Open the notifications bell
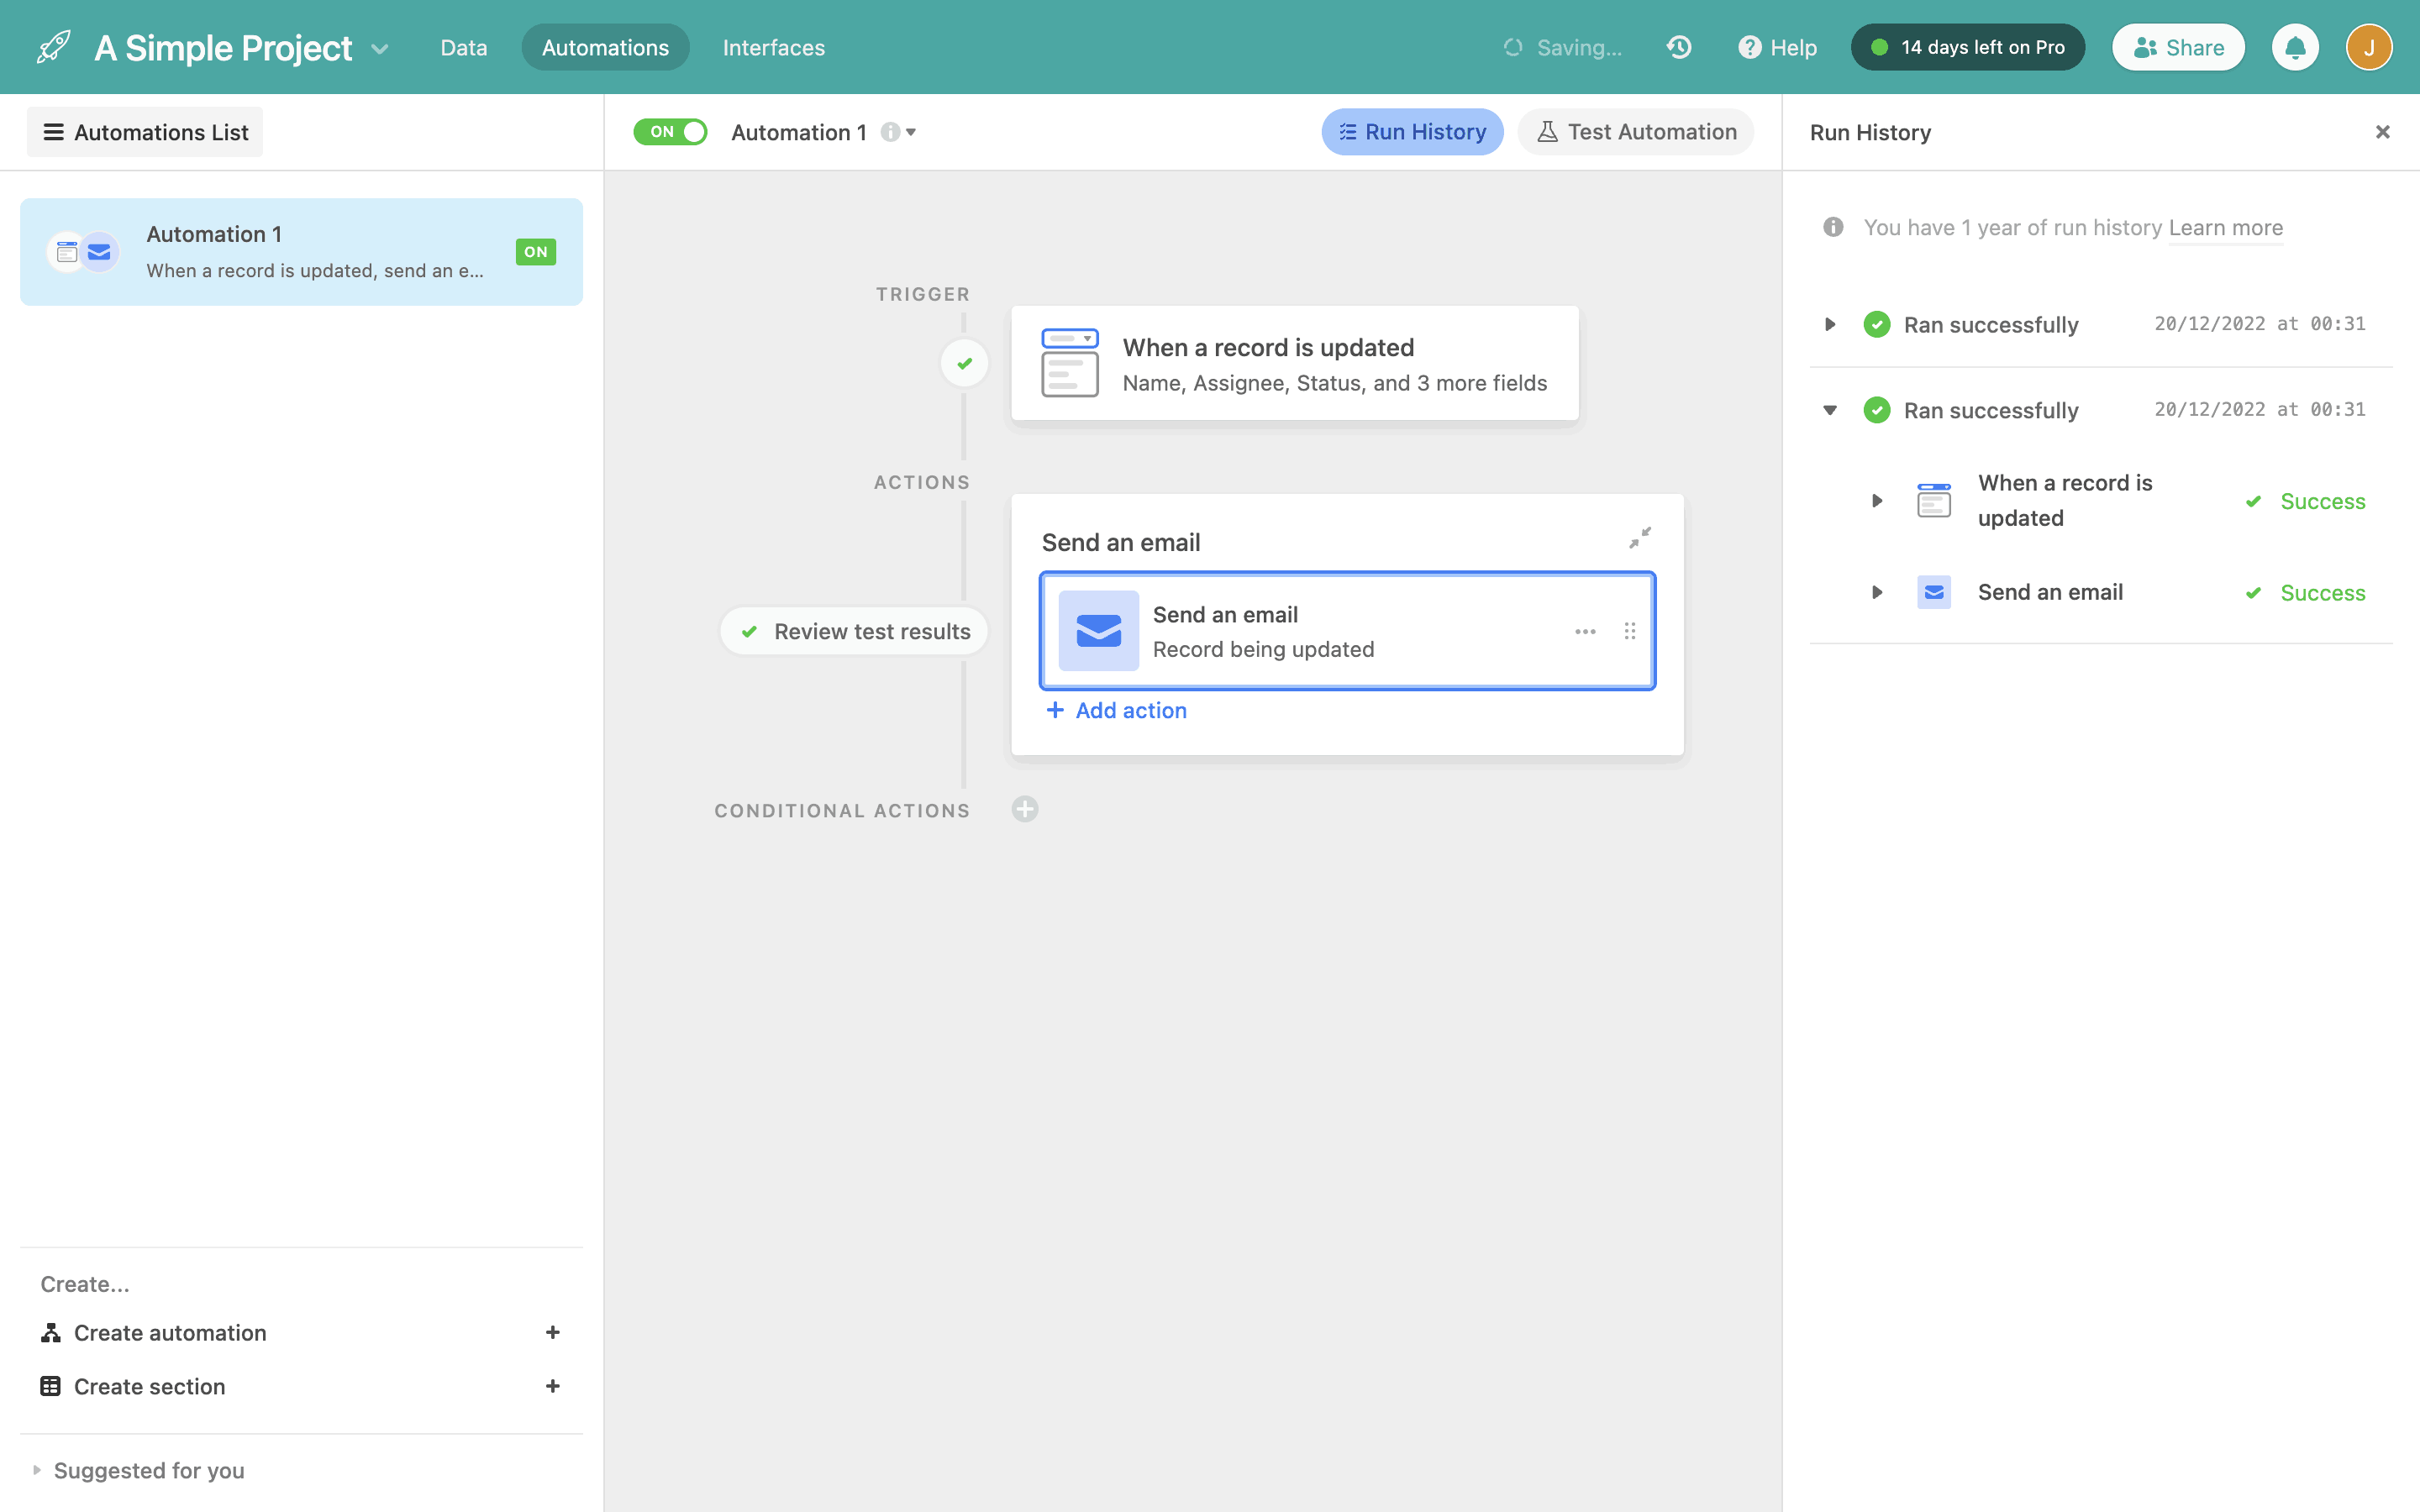The height and width of the screenshot is (1512, 2420). click(2295, 47)
